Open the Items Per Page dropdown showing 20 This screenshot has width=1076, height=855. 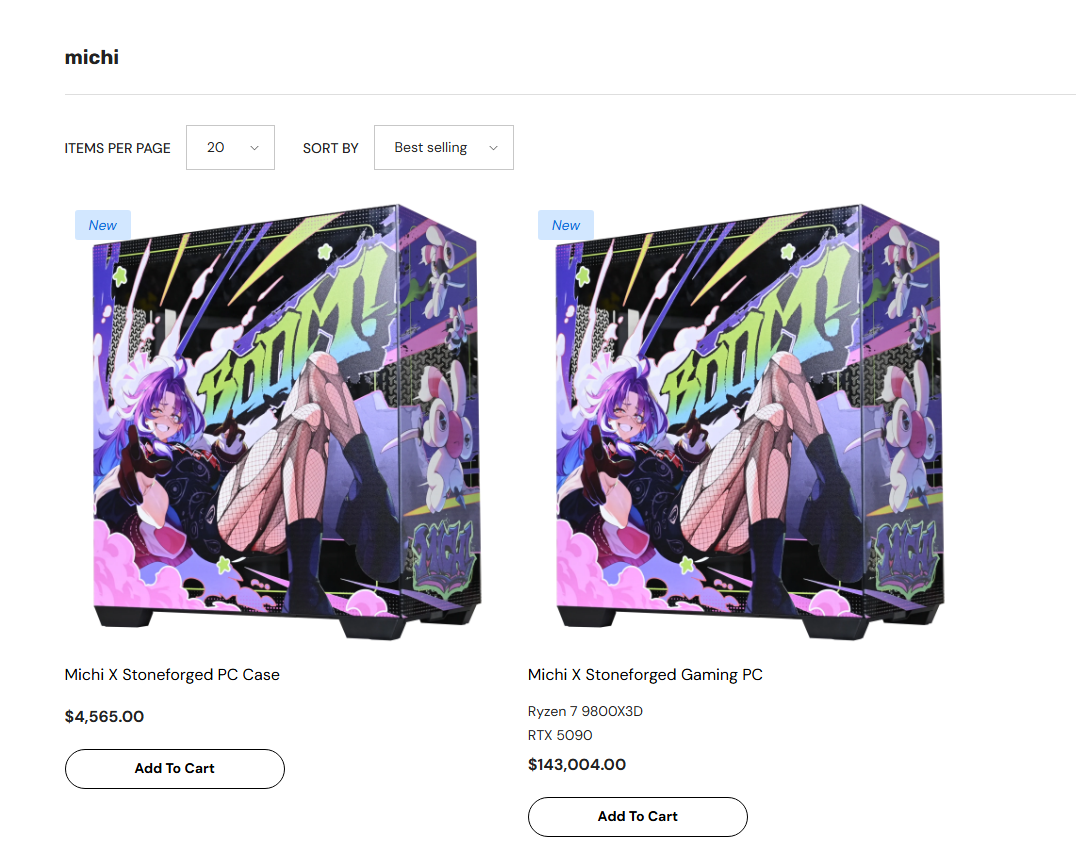click(230, 148)
